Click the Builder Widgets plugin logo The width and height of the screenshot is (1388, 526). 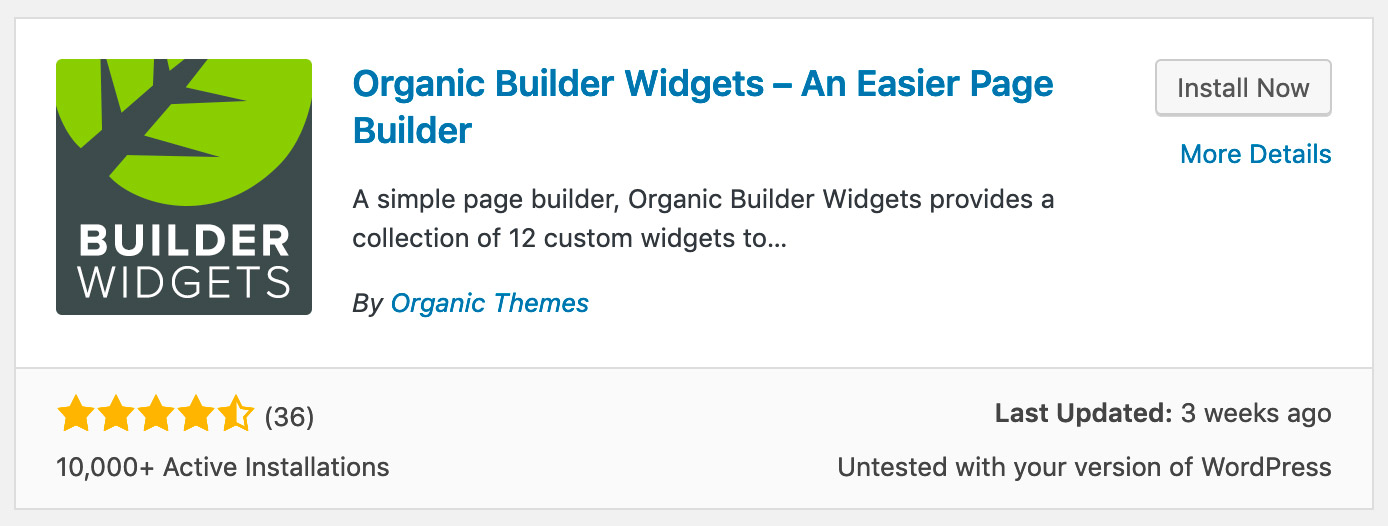click(x=184, y=187)
